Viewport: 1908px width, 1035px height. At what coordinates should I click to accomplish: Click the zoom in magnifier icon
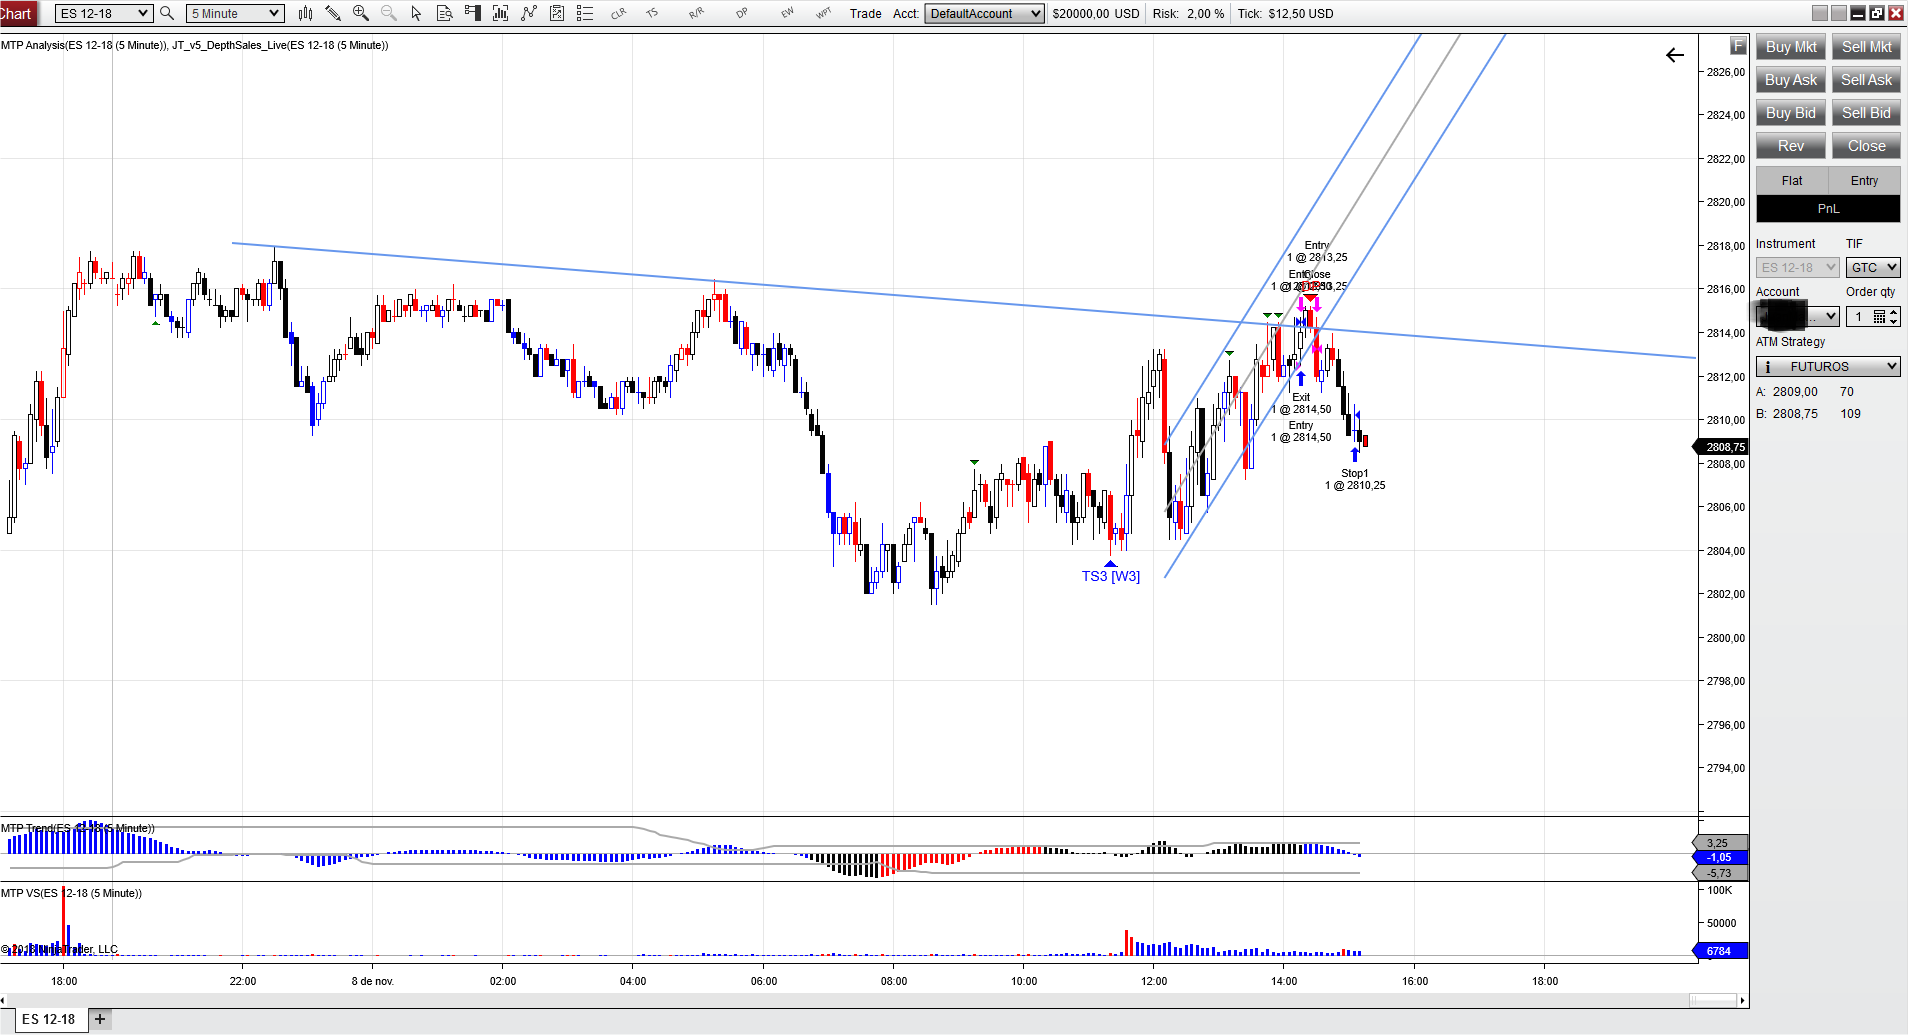(361, 13)
